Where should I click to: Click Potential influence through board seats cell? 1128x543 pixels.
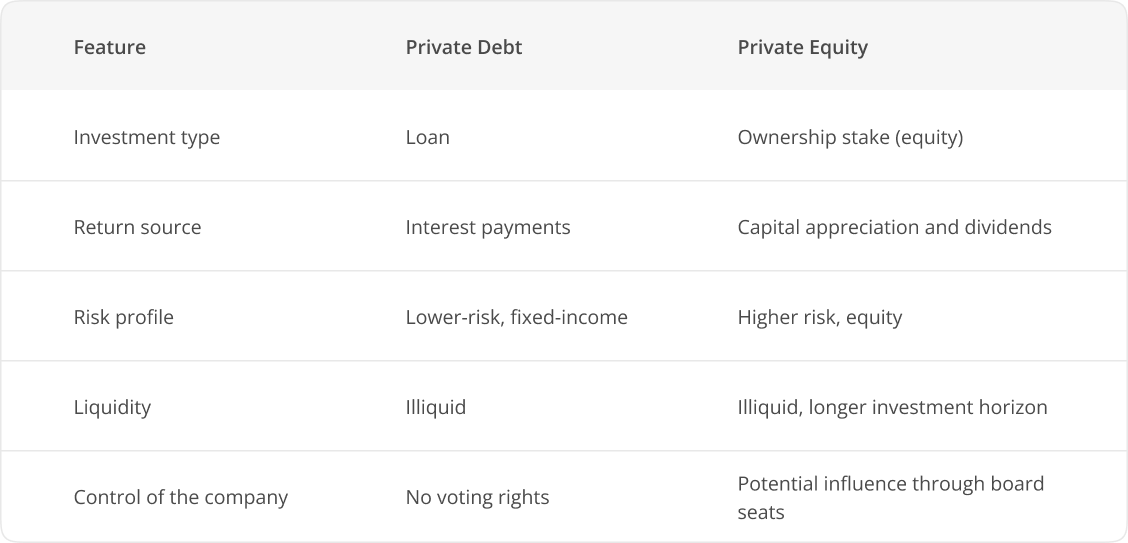(x=891, y=498)
